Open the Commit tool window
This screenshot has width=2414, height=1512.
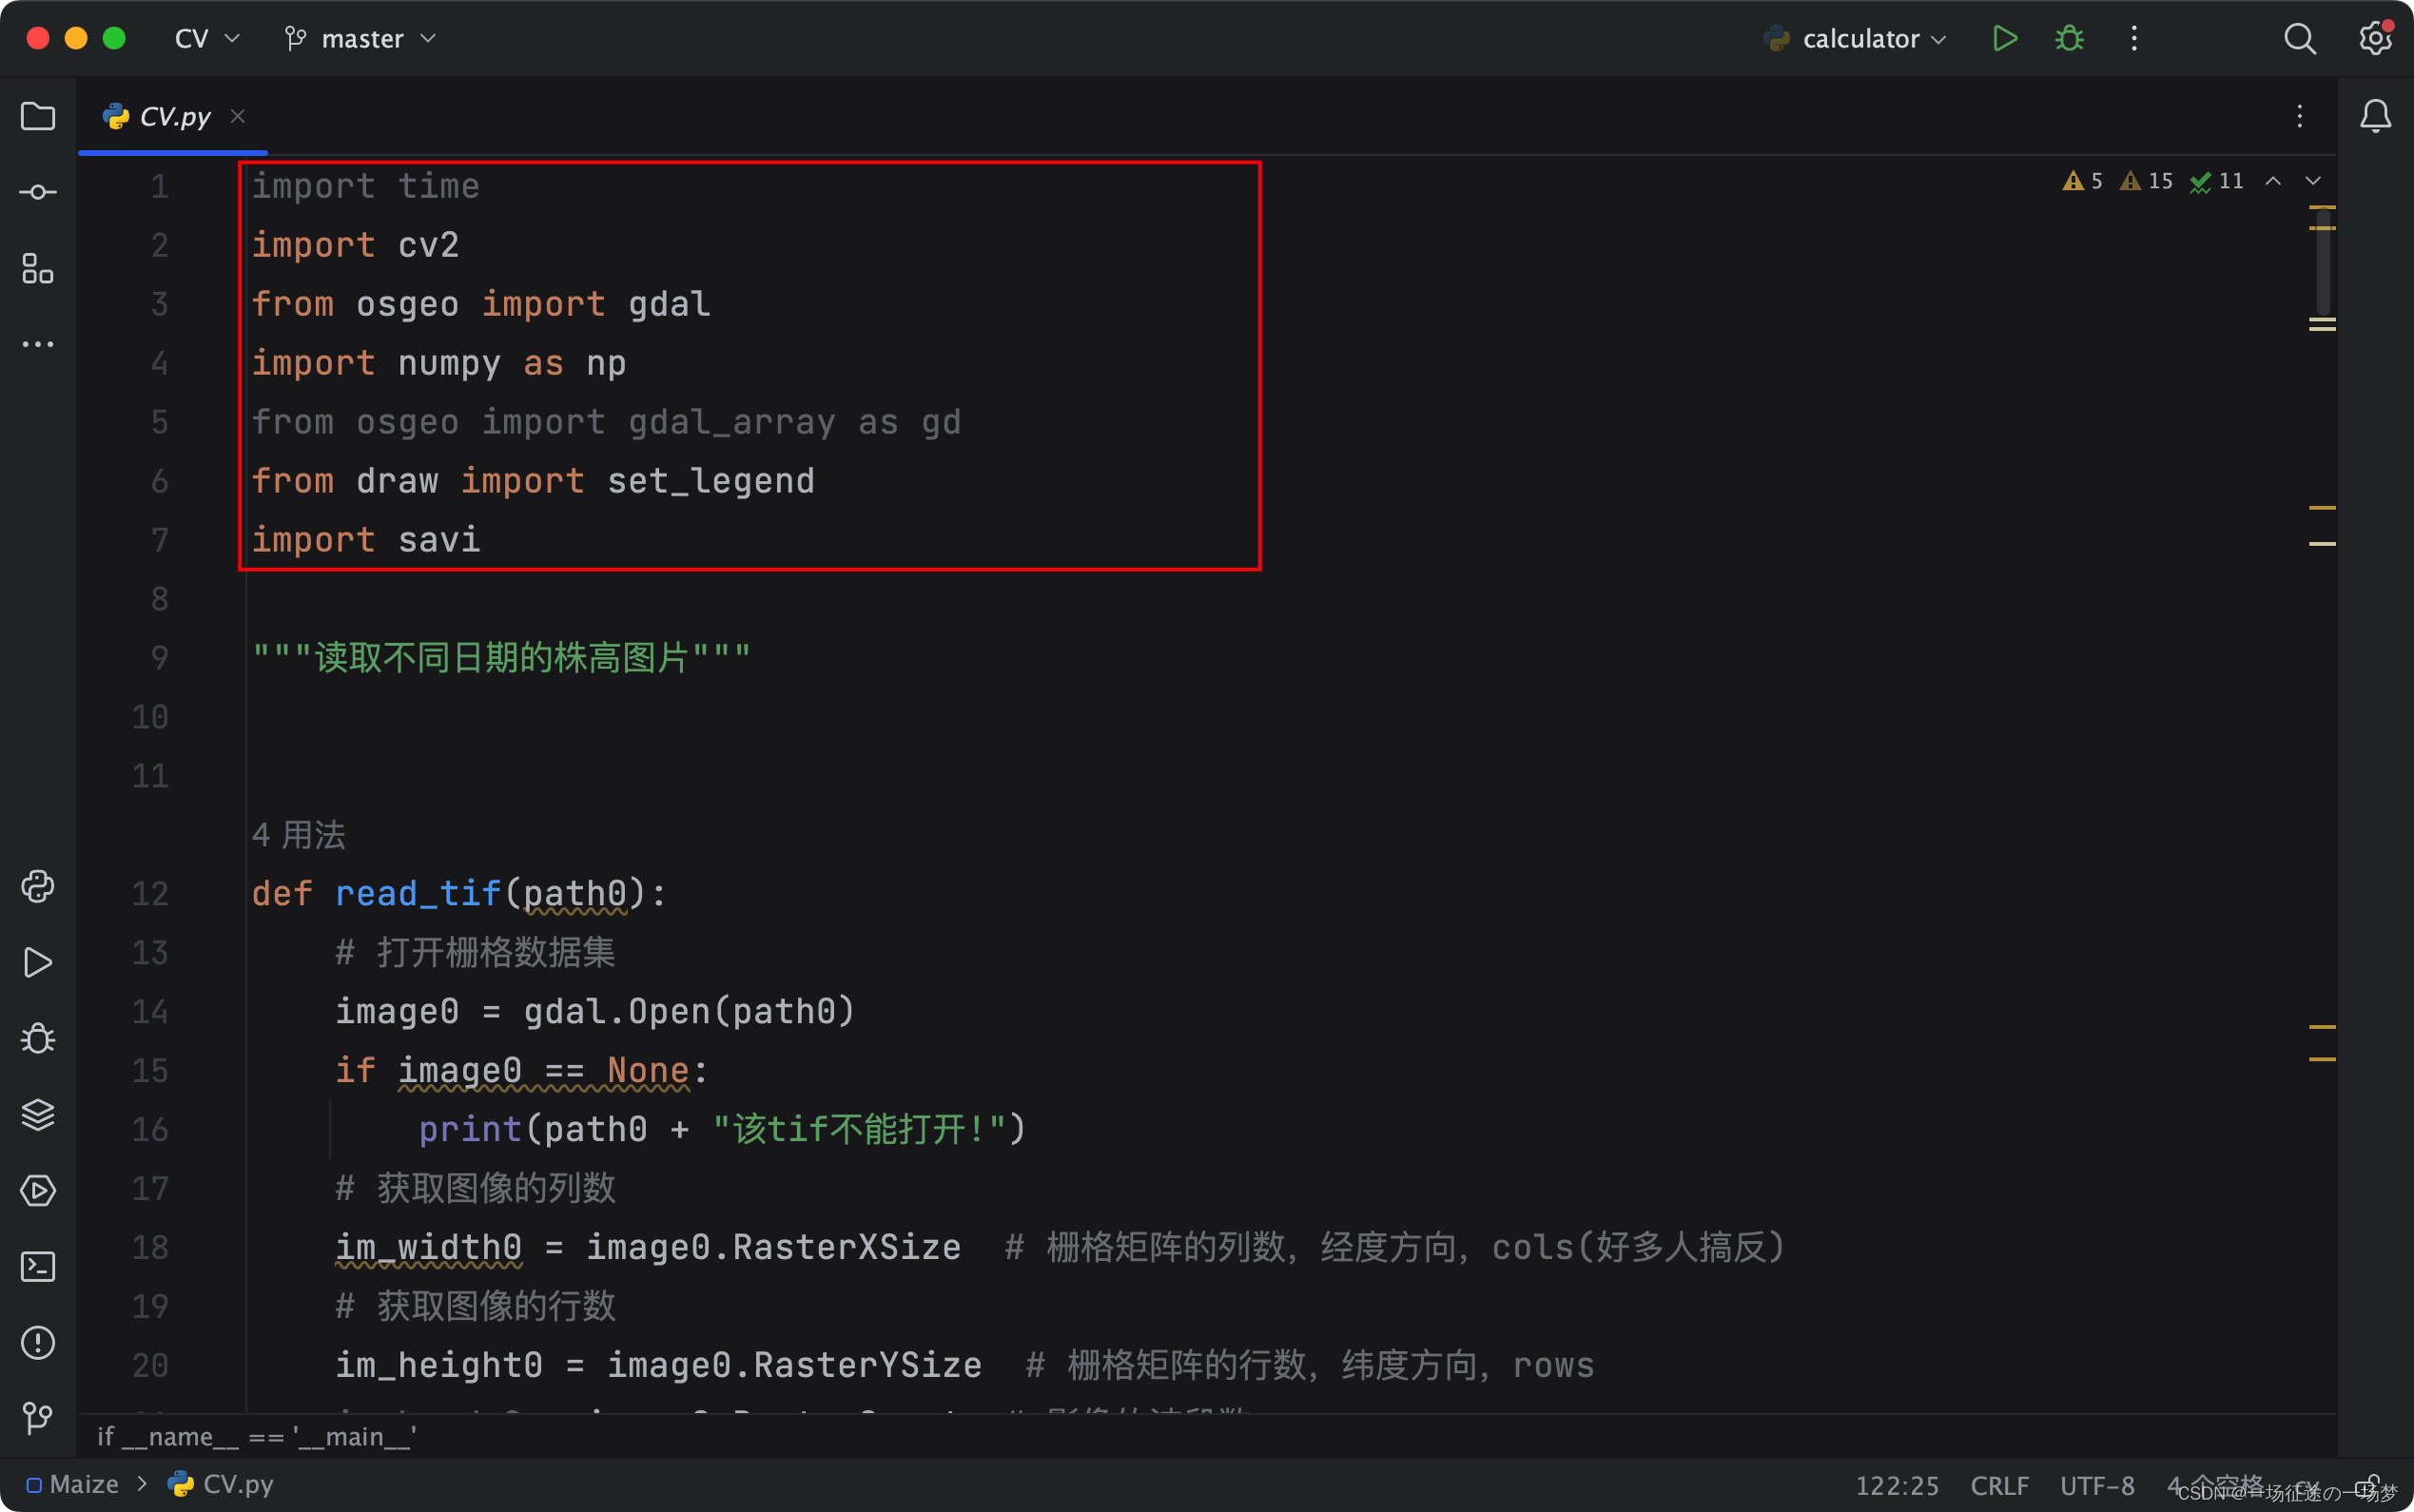tap(38, 192)
